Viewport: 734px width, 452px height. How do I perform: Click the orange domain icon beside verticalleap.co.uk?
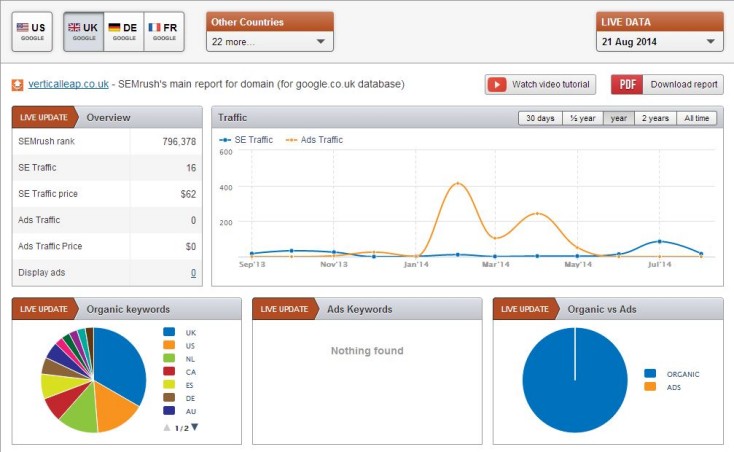tap(17, 85)
